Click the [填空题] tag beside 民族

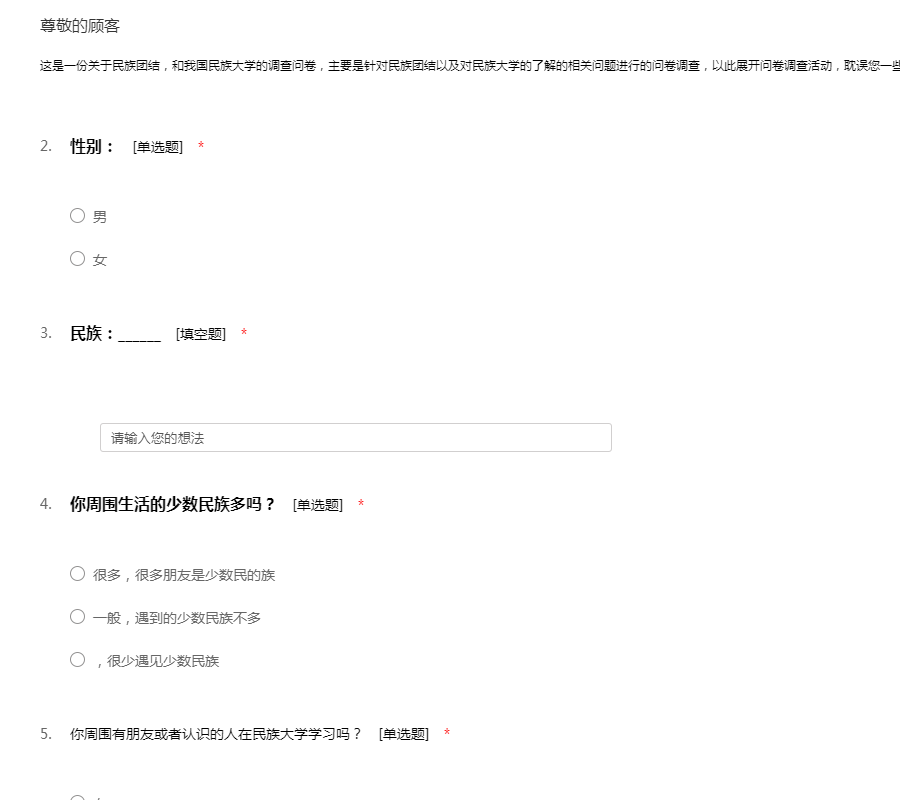click(201, 334)
